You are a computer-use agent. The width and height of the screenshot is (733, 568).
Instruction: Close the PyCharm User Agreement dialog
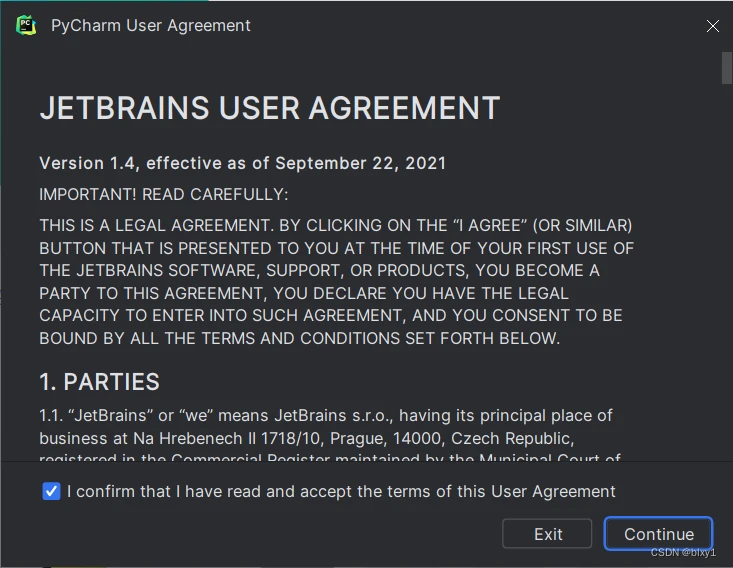712,26
